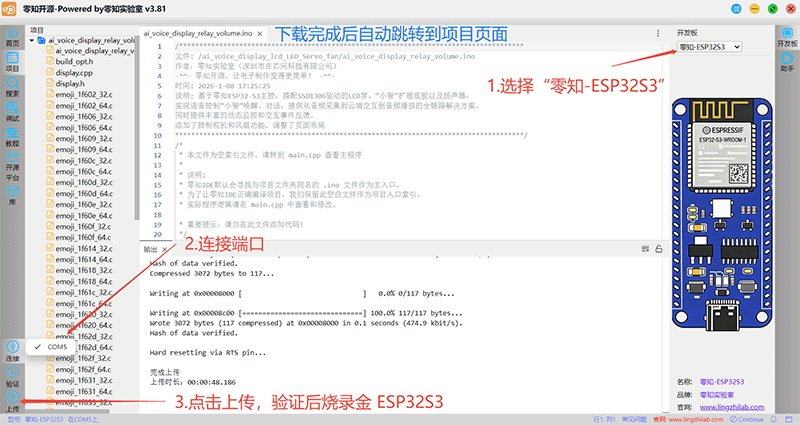Screen dimensions: 800x425
Task: Open the 开发板 board selection dropdown
Action: pos(709,47)
